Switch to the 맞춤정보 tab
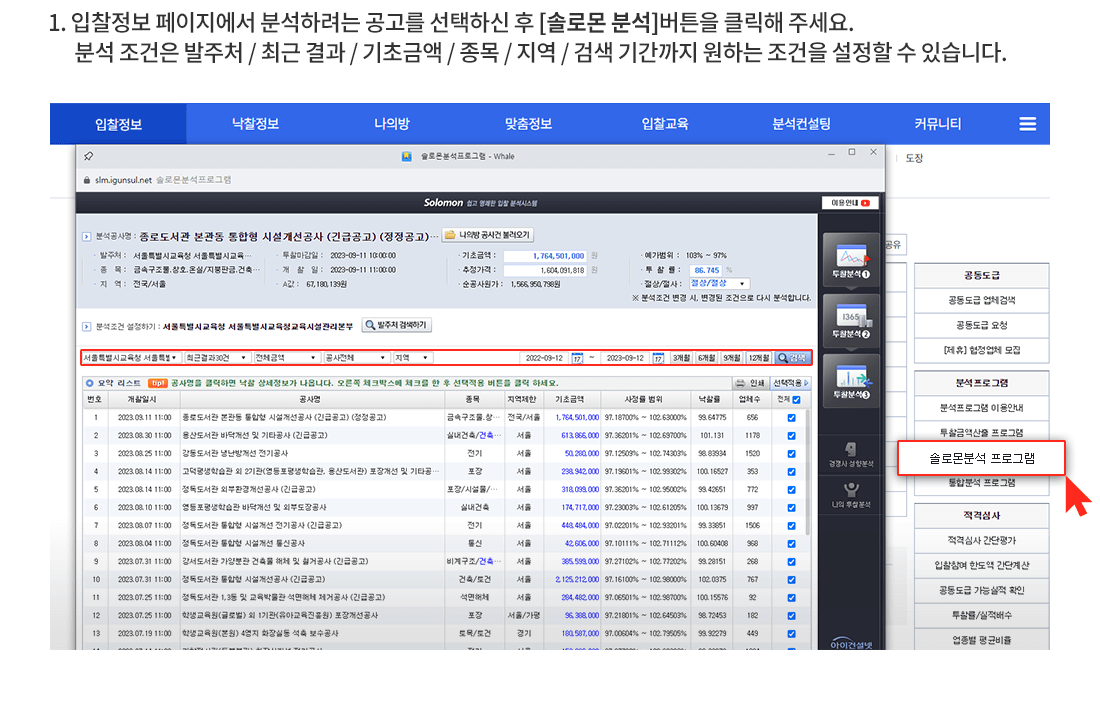This screenshot has height=720, width=1100. pyautogui.click(x=528, y=124)
